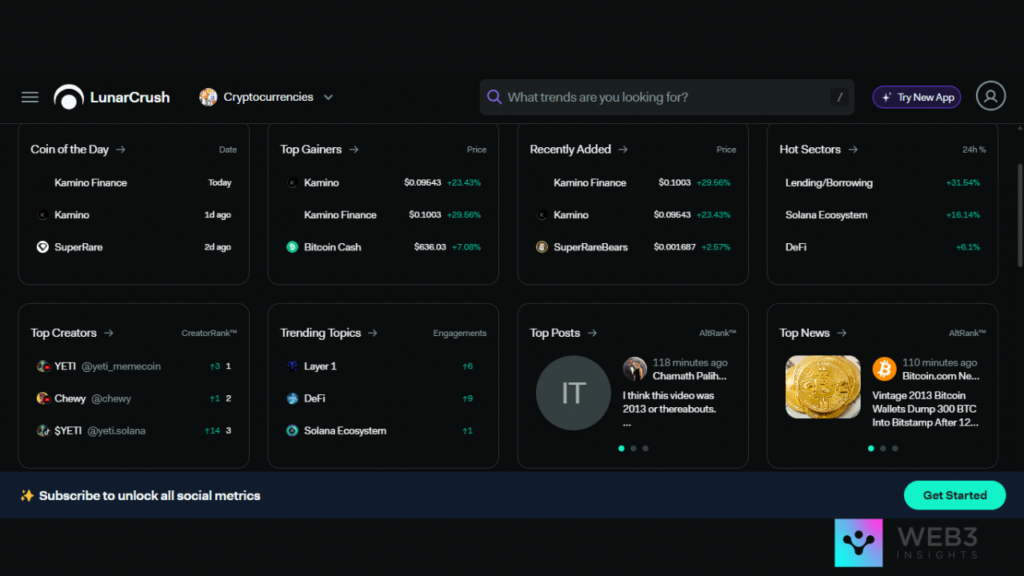Image resolution: width=1024 pixels, height=576 pixels.
Task: Open the Top News heading
Action: (x=804, y=333)
